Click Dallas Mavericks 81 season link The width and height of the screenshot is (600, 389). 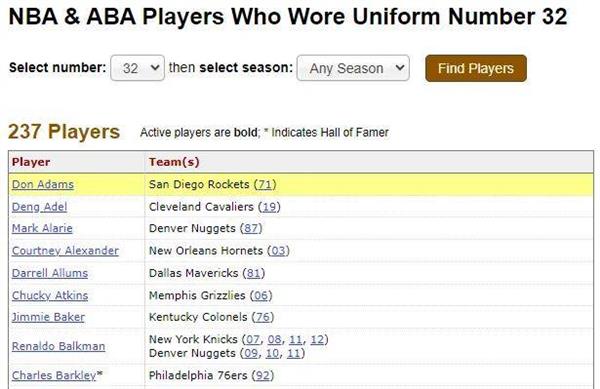(254, 273)
